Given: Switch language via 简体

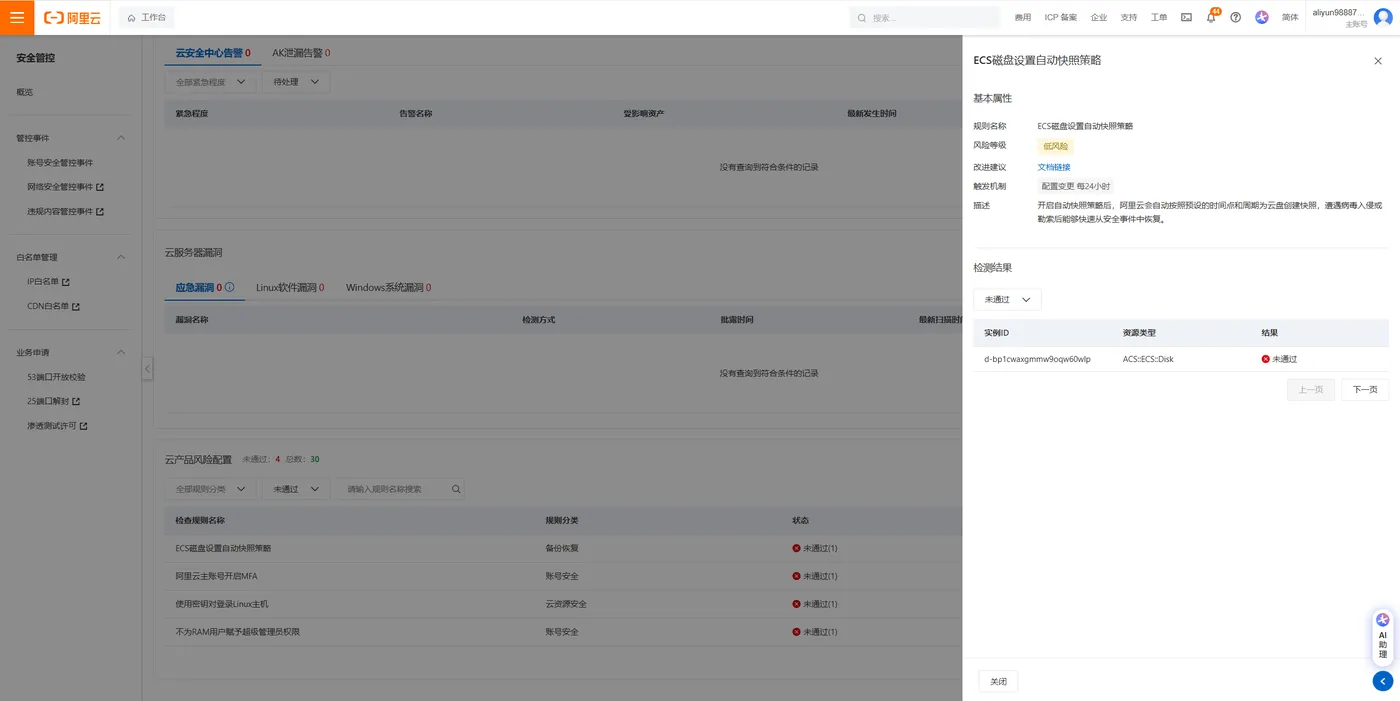Looking at the screenshot, I should 1290,18.
